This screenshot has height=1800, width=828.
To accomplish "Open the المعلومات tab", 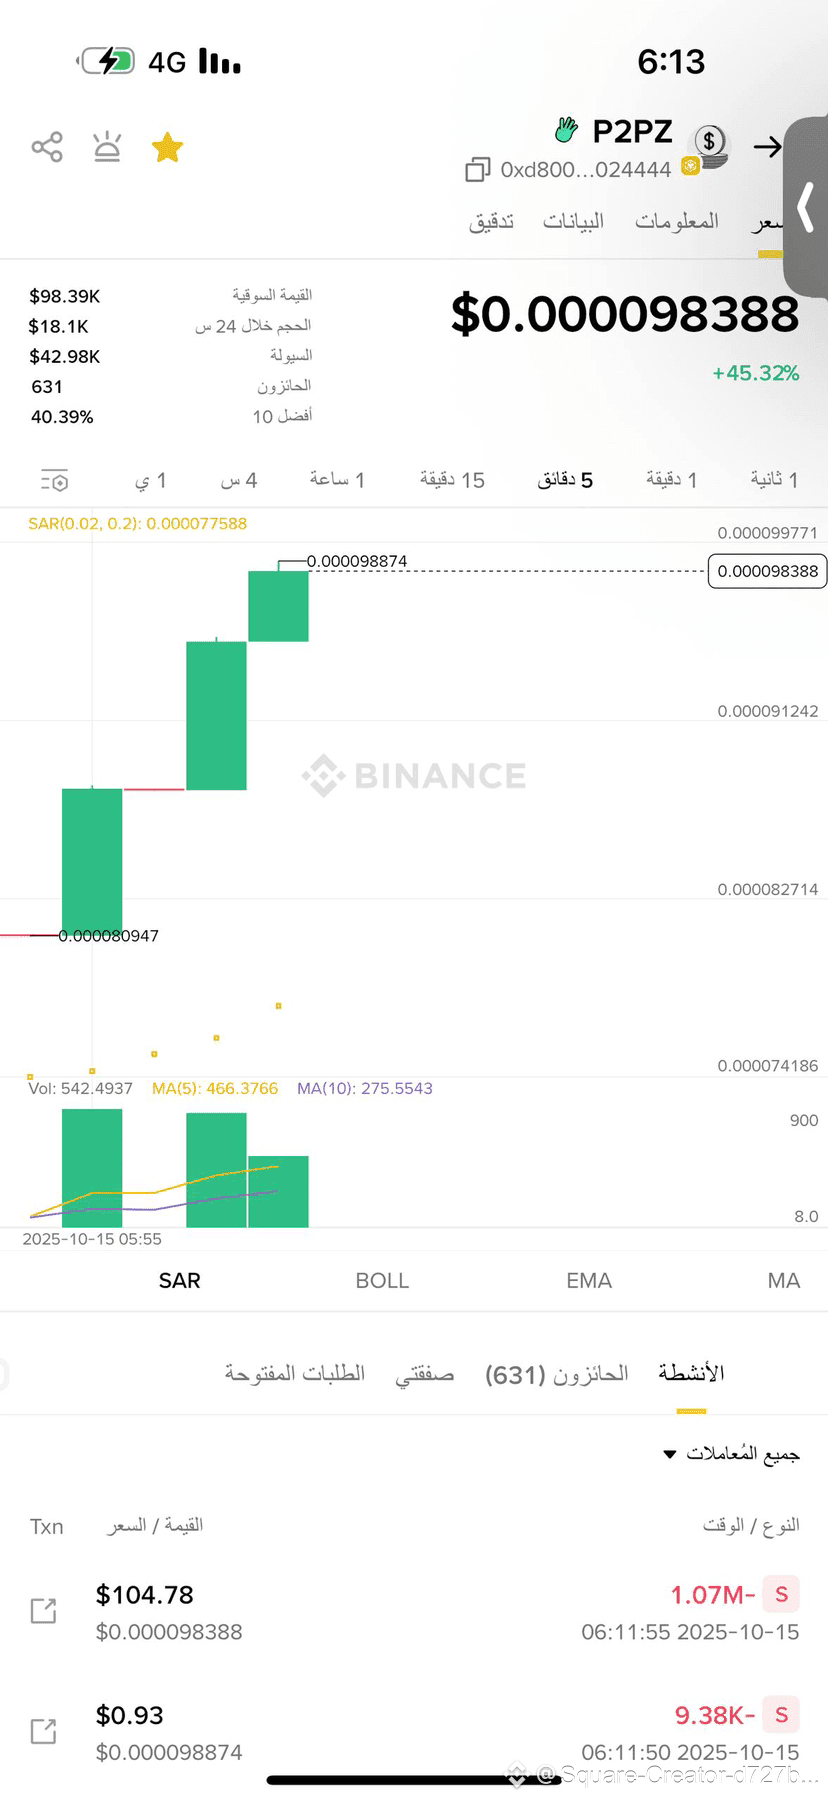I will [x=677, y=221].
